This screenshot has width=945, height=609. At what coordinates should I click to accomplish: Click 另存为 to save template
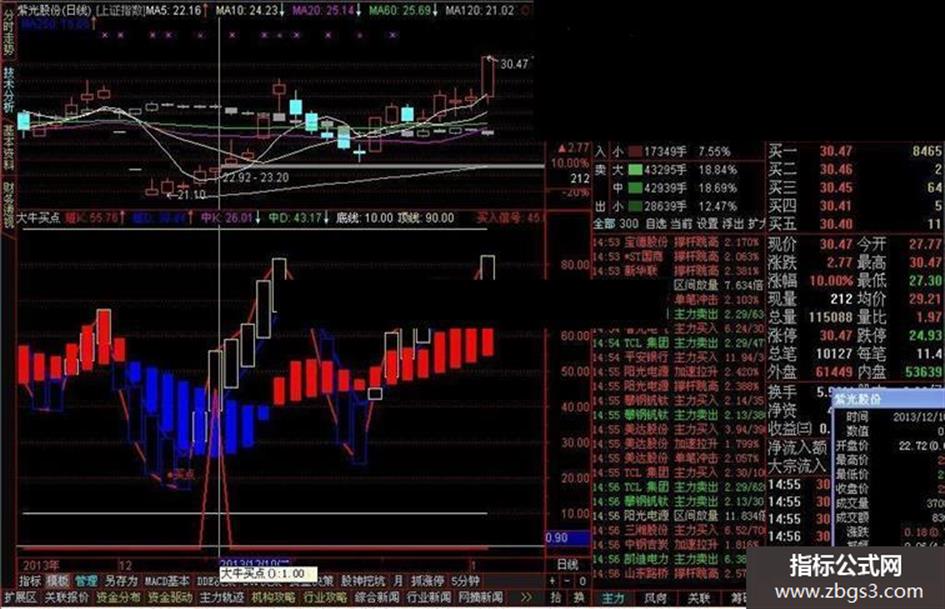point(121,581)
